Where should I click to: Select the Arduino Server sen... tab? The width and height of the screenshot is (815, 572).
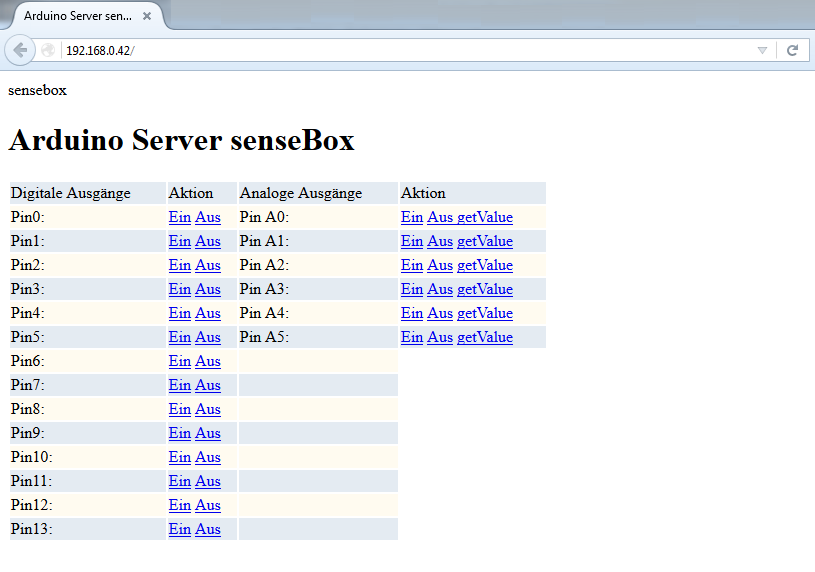tap(87, 16)
